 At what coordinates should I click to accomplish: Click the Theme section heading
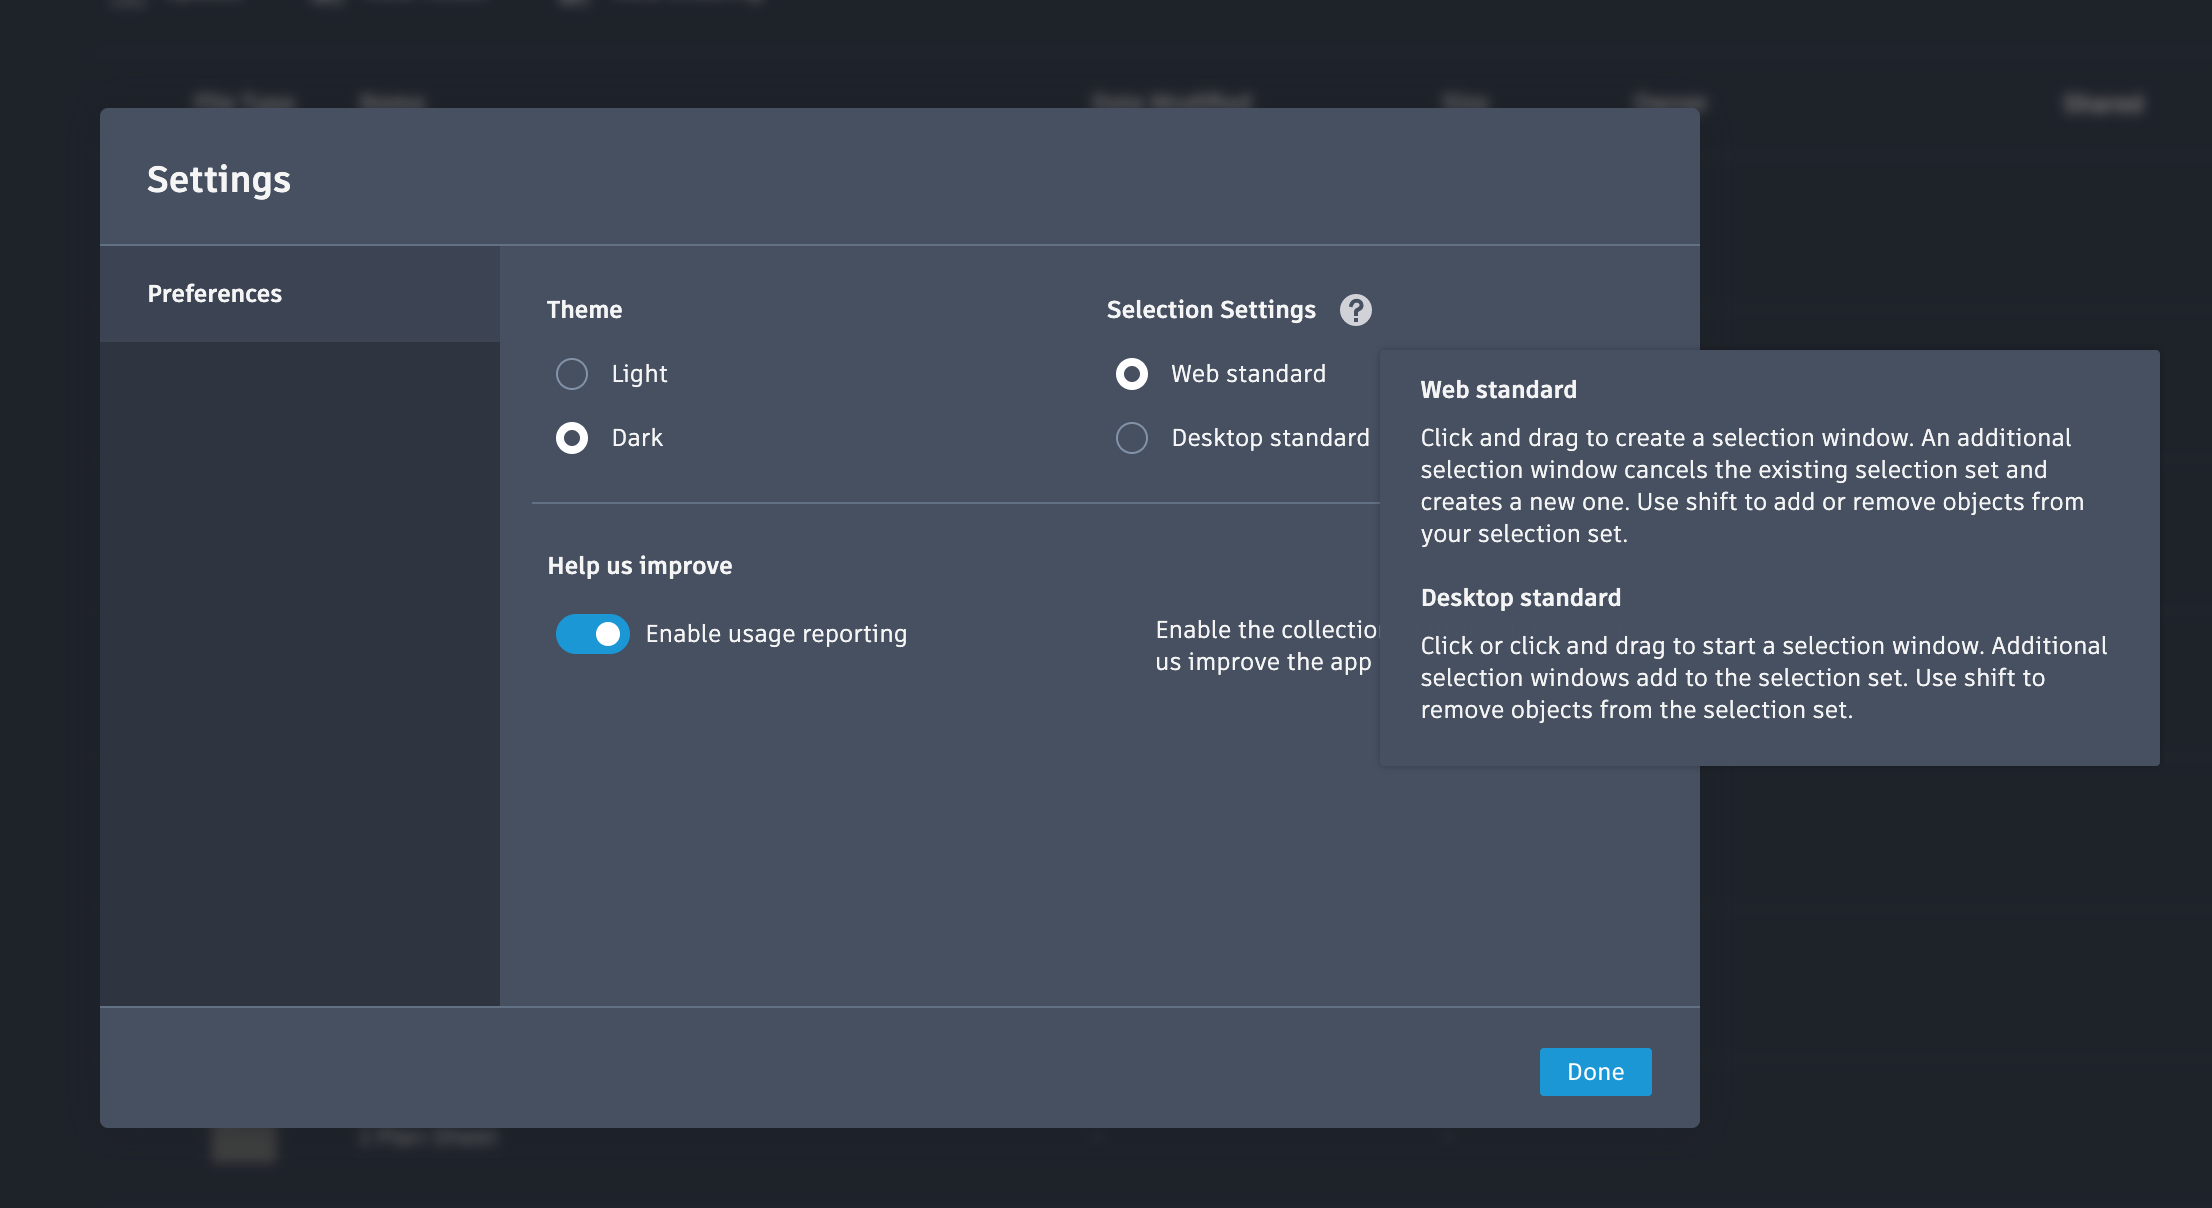584,310
